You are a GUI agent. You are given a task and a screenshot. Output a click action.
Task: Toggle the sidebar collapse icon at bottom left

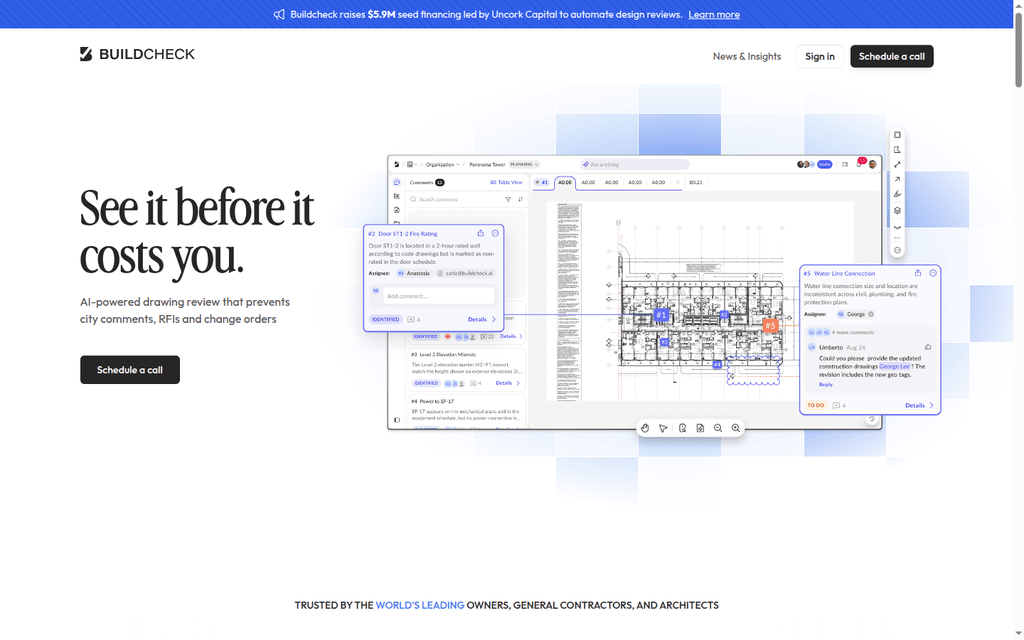(x=396, y=420)
